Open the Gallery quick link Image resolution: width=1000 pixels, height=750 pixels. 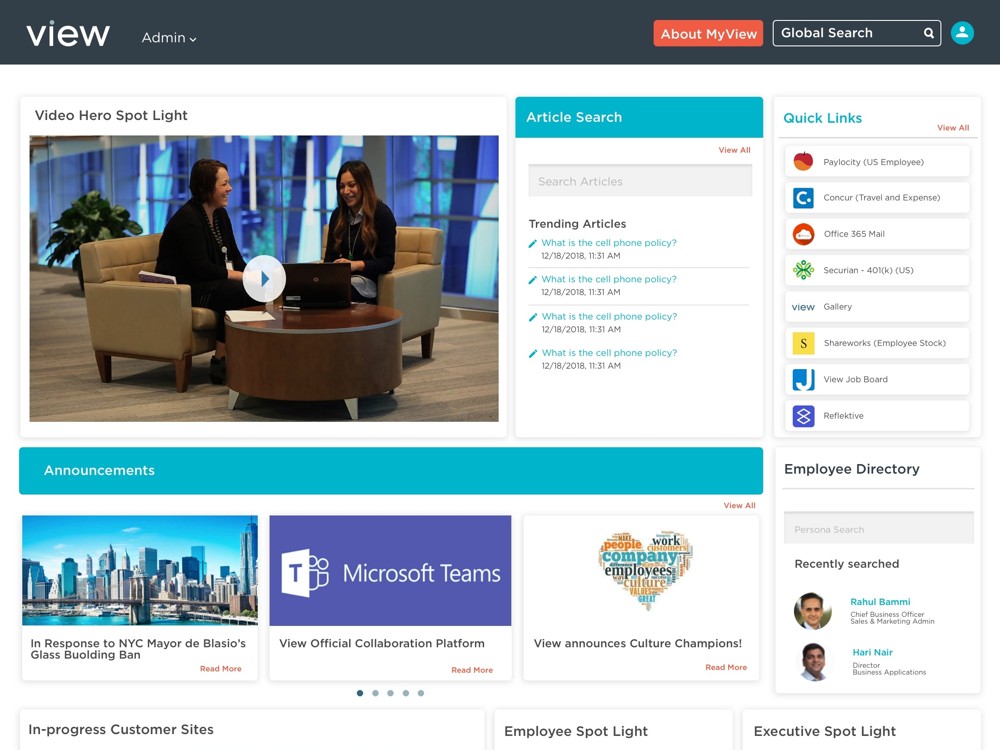pos(878,307)
